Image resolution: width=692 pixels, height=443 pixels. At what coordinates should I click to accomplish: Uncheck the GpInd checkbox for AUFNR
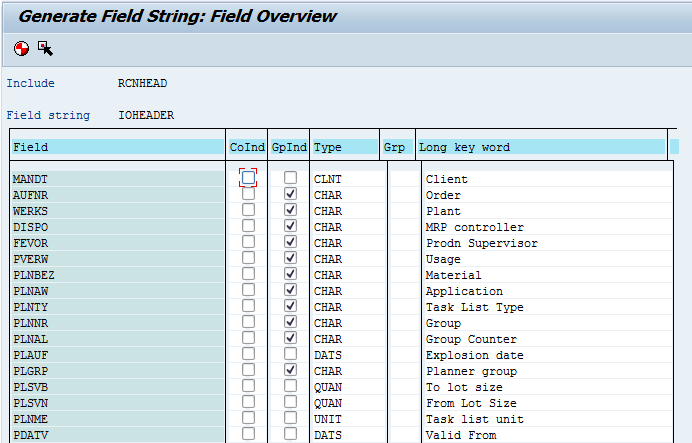pos(290,194)
